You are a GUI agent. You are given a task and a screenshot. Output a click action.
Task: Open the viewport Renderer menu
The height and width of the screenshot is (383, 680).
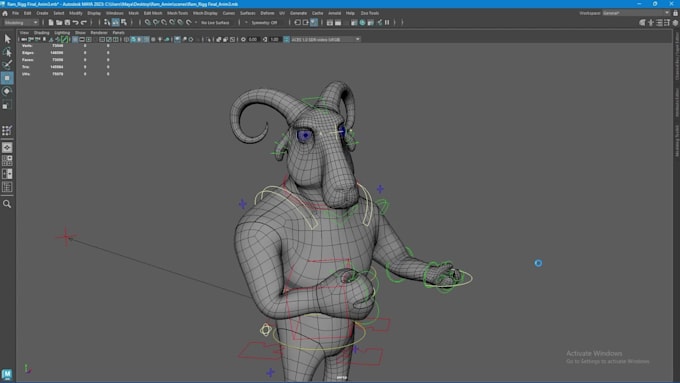99,33
